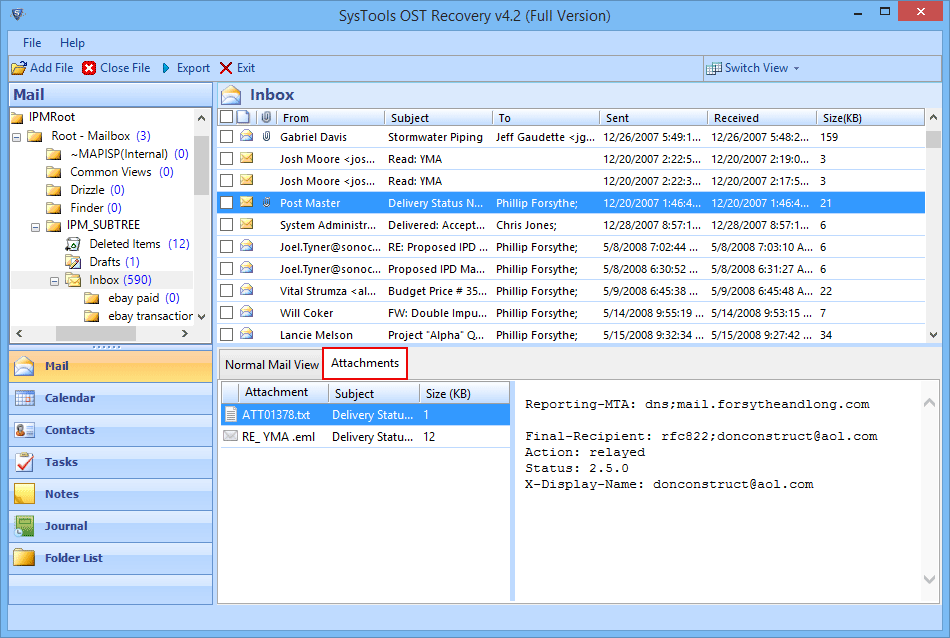This screenshot has width=950, height=638.
Task: Click the Inbox header envelope icon
Action: click(231, 95)
